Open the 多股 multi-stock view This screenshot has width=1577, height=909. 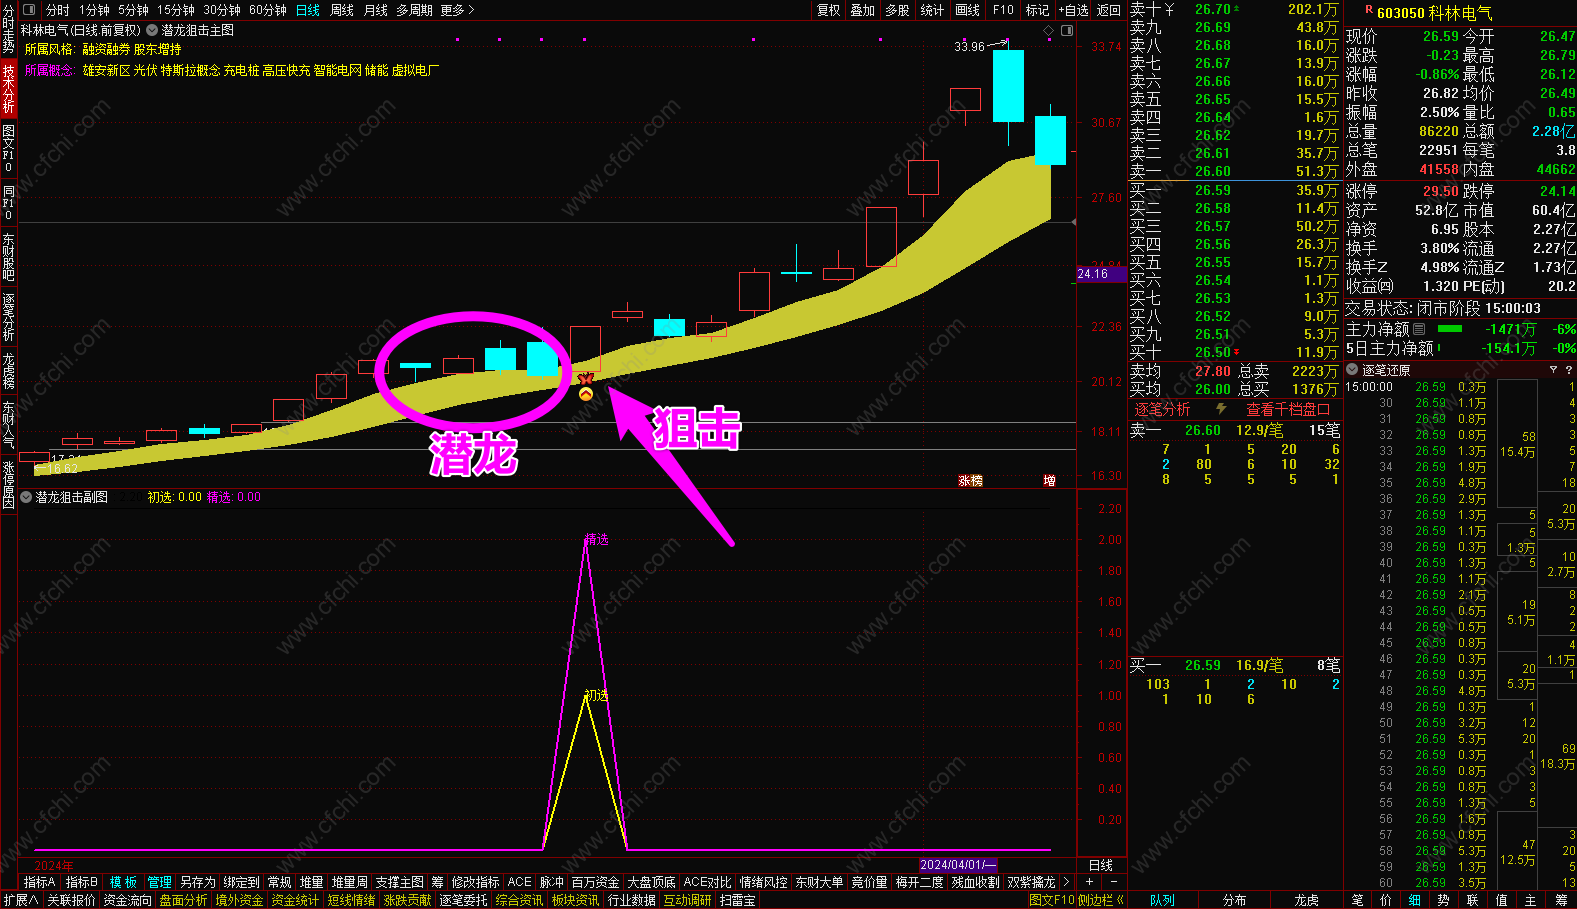[898, 10]
